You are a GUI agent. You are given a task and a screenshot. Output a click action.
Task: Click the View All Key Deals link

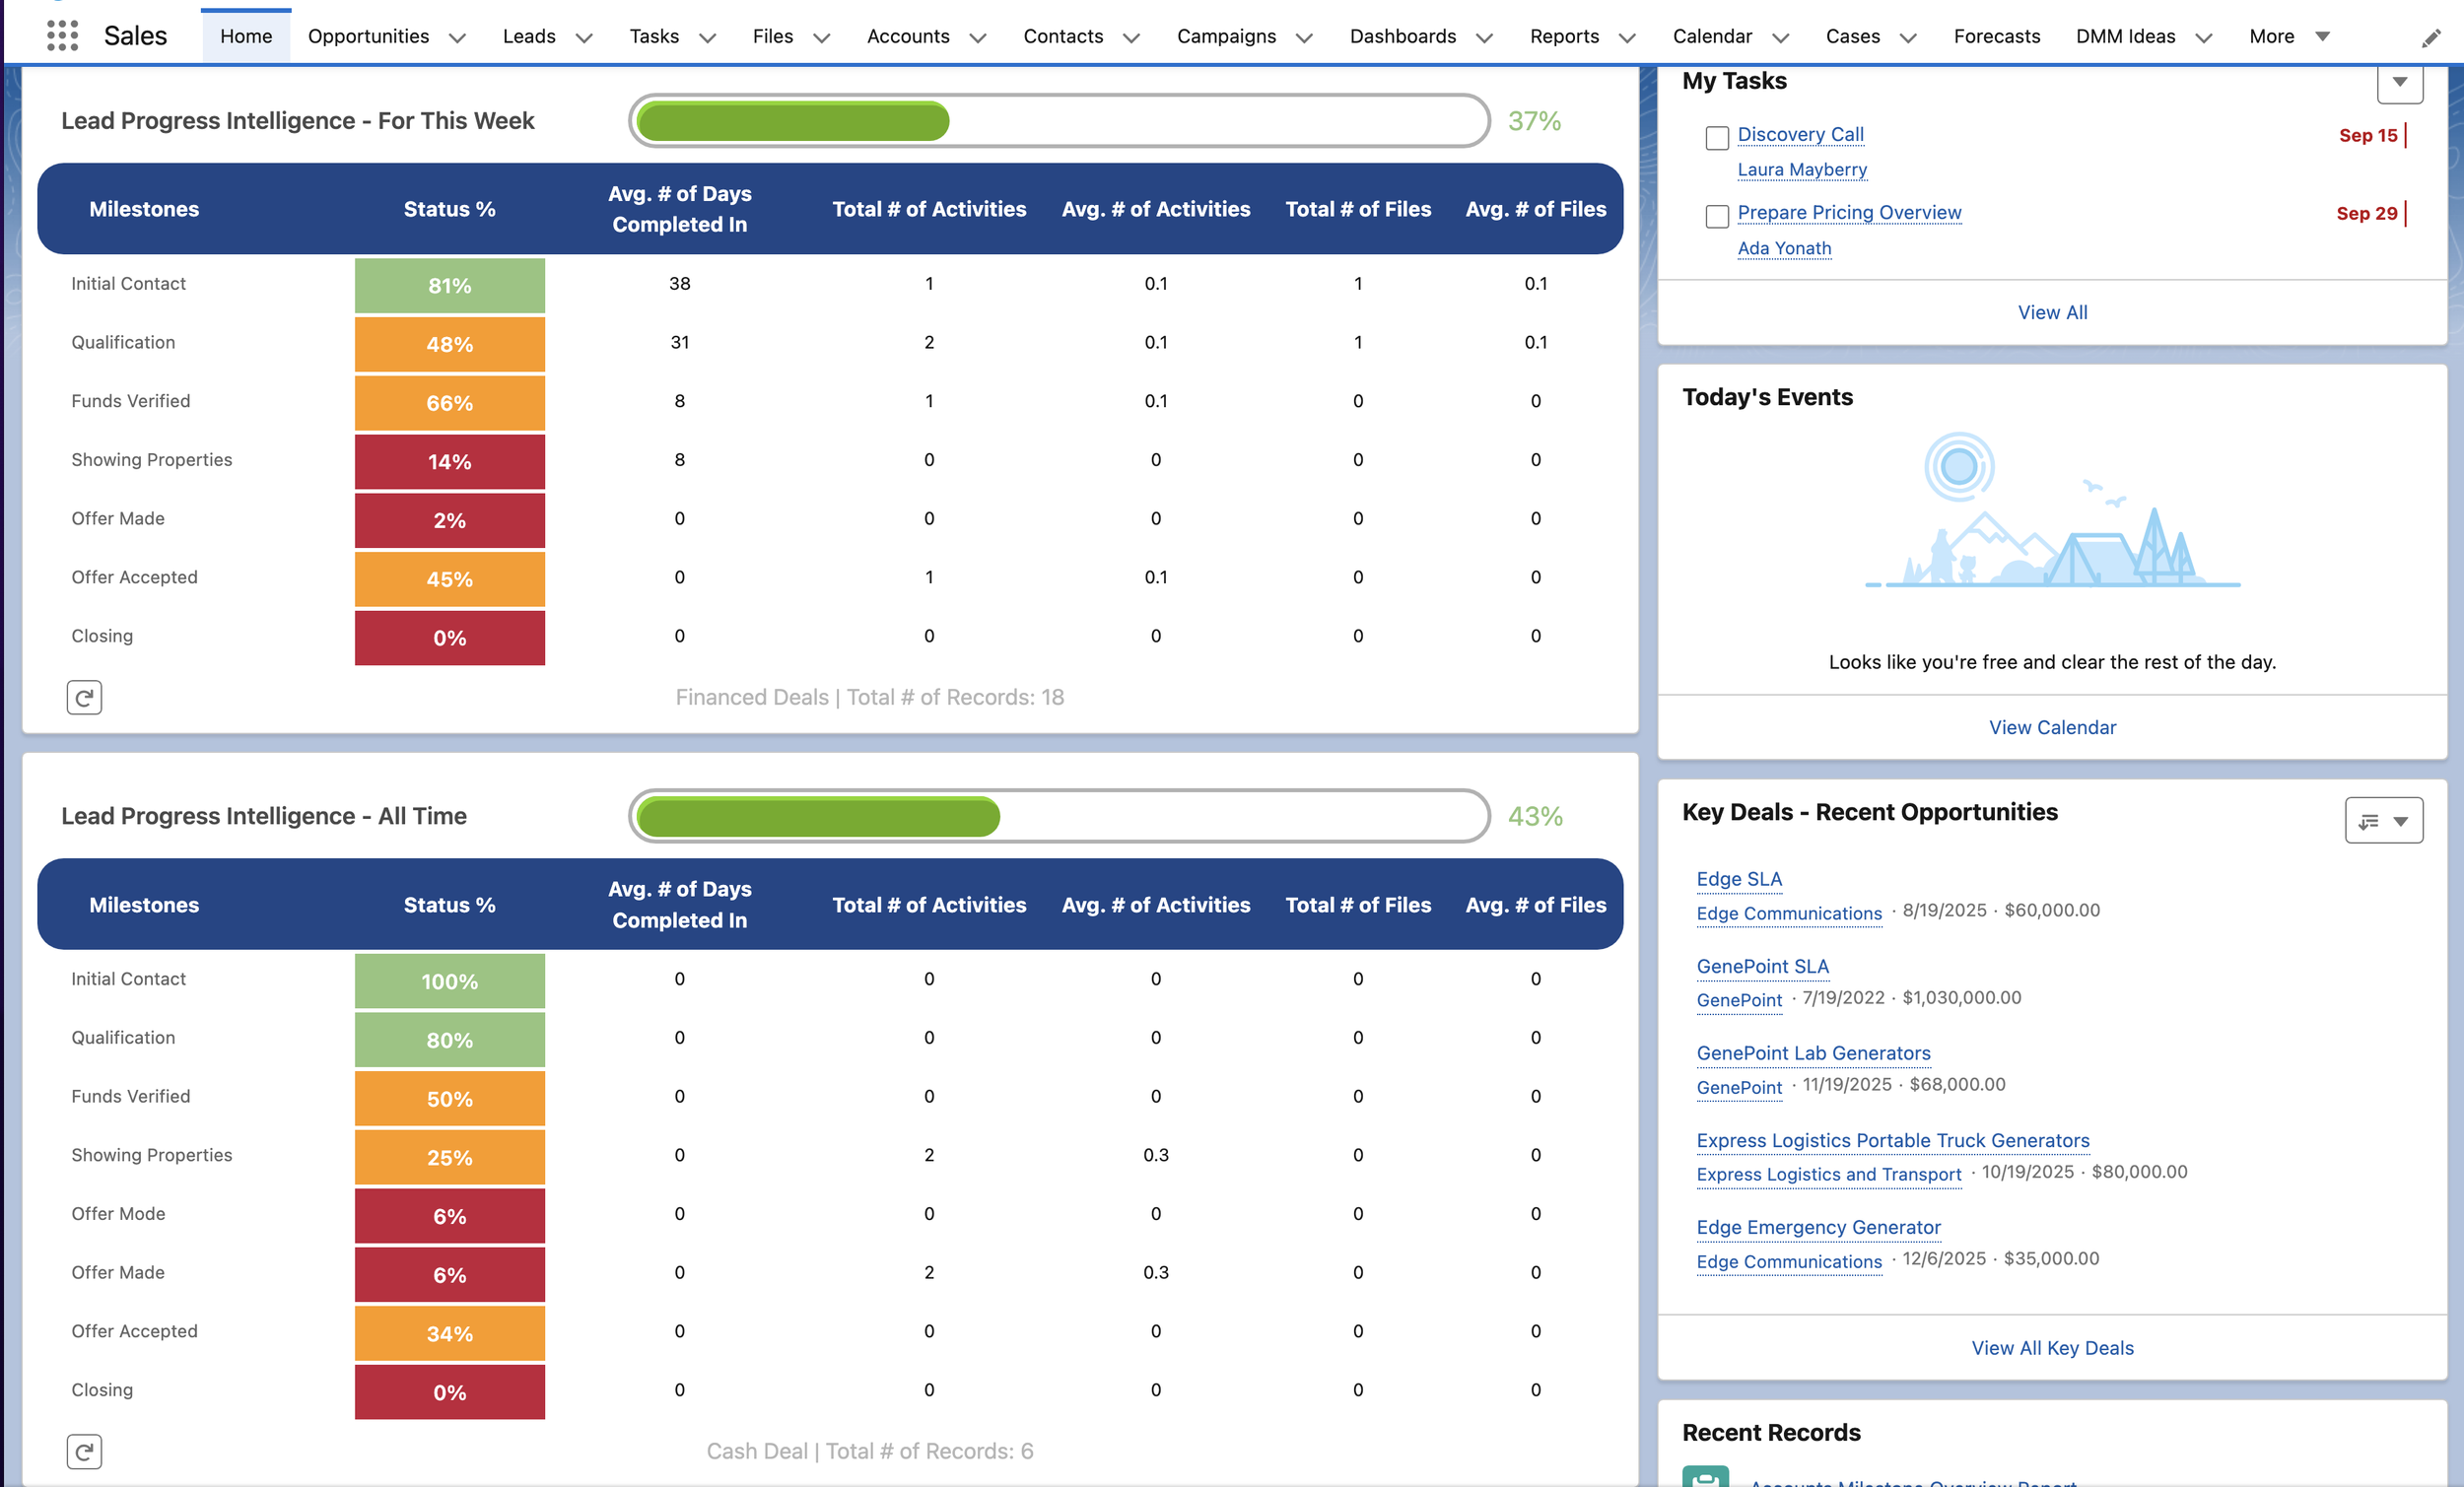click(x=2052, y=1347)
